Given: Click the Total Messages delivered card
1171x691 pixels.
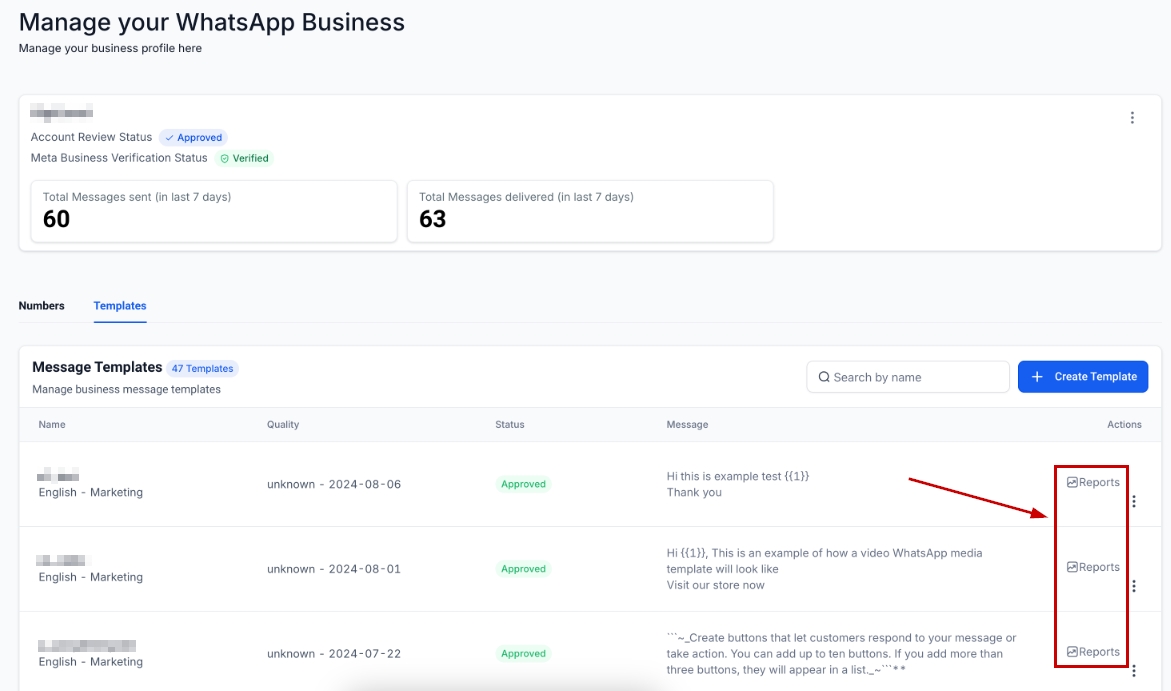Looking at the screenshot, I should pyautogui.click(x=590, y=211).
